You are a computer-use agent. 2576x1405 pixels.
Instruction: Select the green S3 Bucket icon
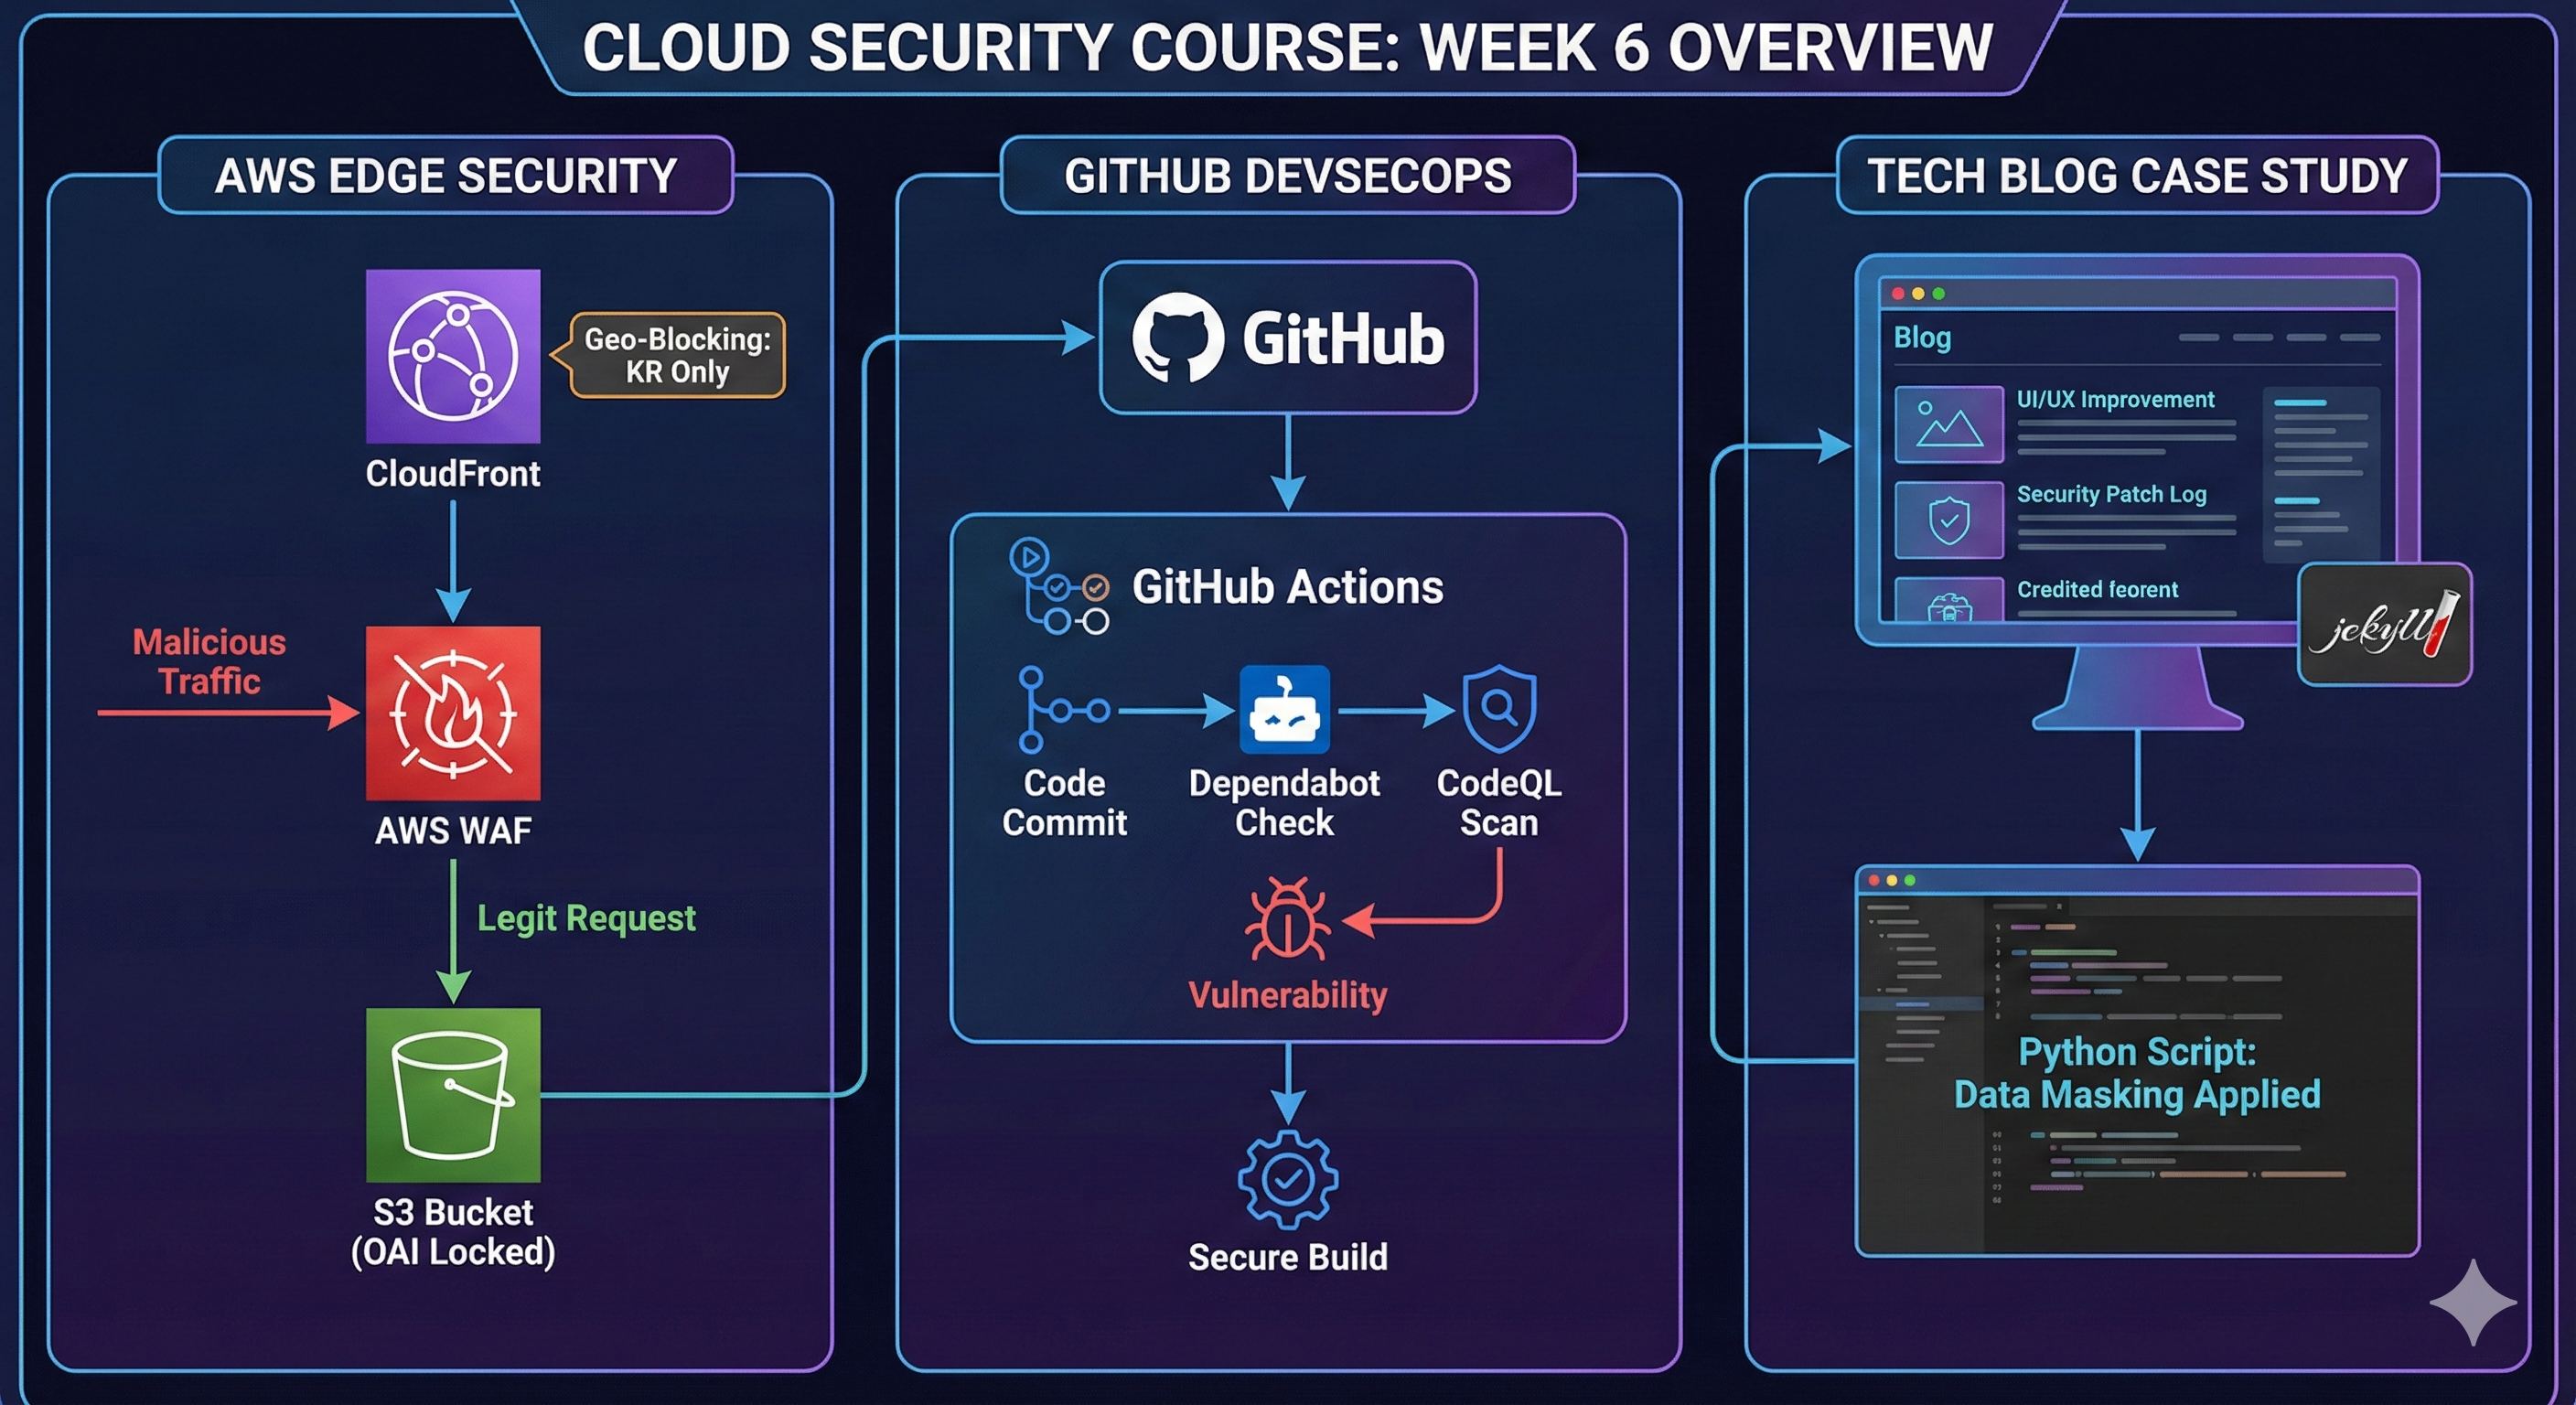click(453, 1094)
